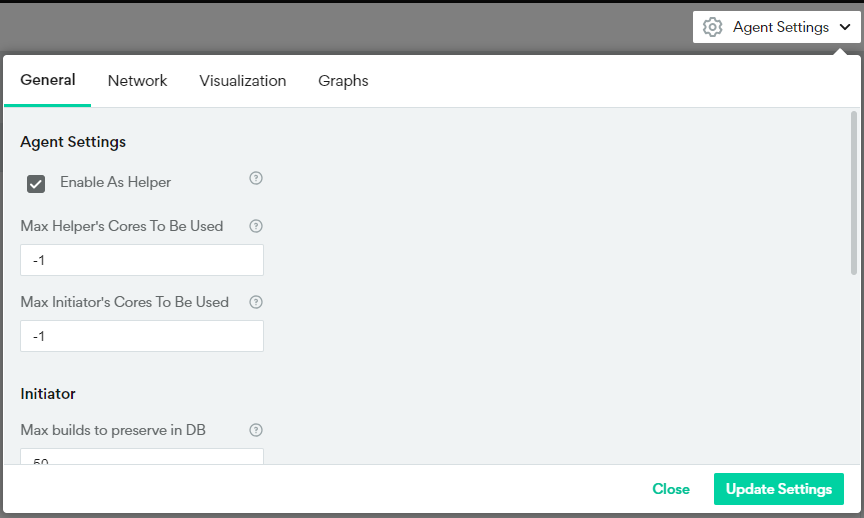Click the Max Helper's Cores To Be Used label
Viewport: 864px width, 518px height.
121,226
